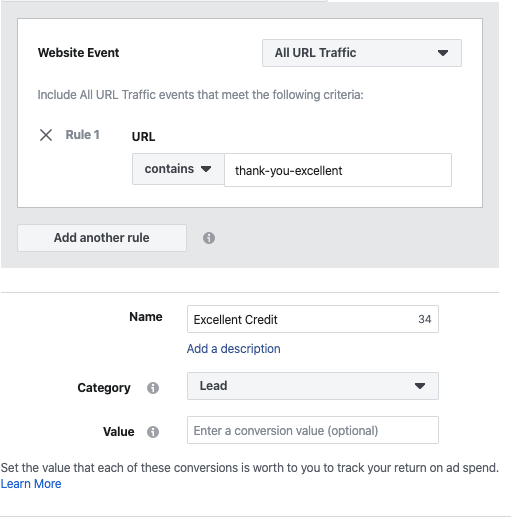
Task: Click caret arrow on All URL Traffic
Action: 443,53
